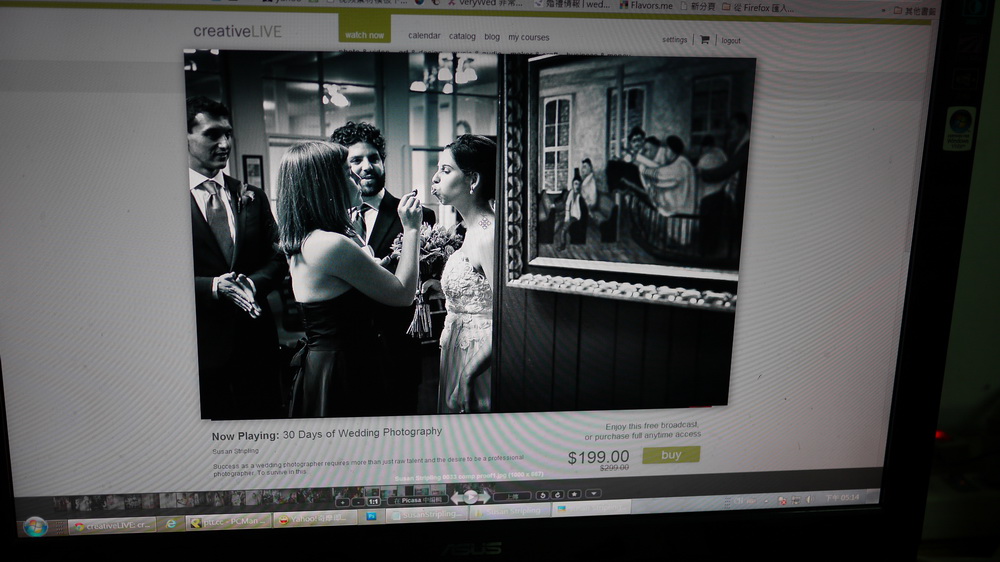Open my courses link
This screenshot has width=1000, height=562.
(528, 38)
